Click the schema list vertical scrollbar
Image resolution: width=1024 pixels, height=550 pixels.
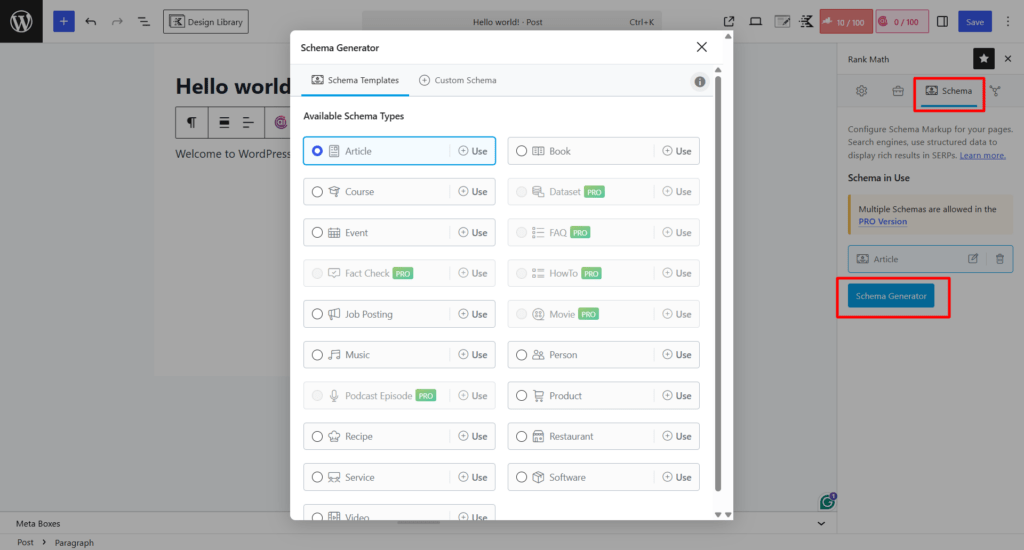coord(718,283)
